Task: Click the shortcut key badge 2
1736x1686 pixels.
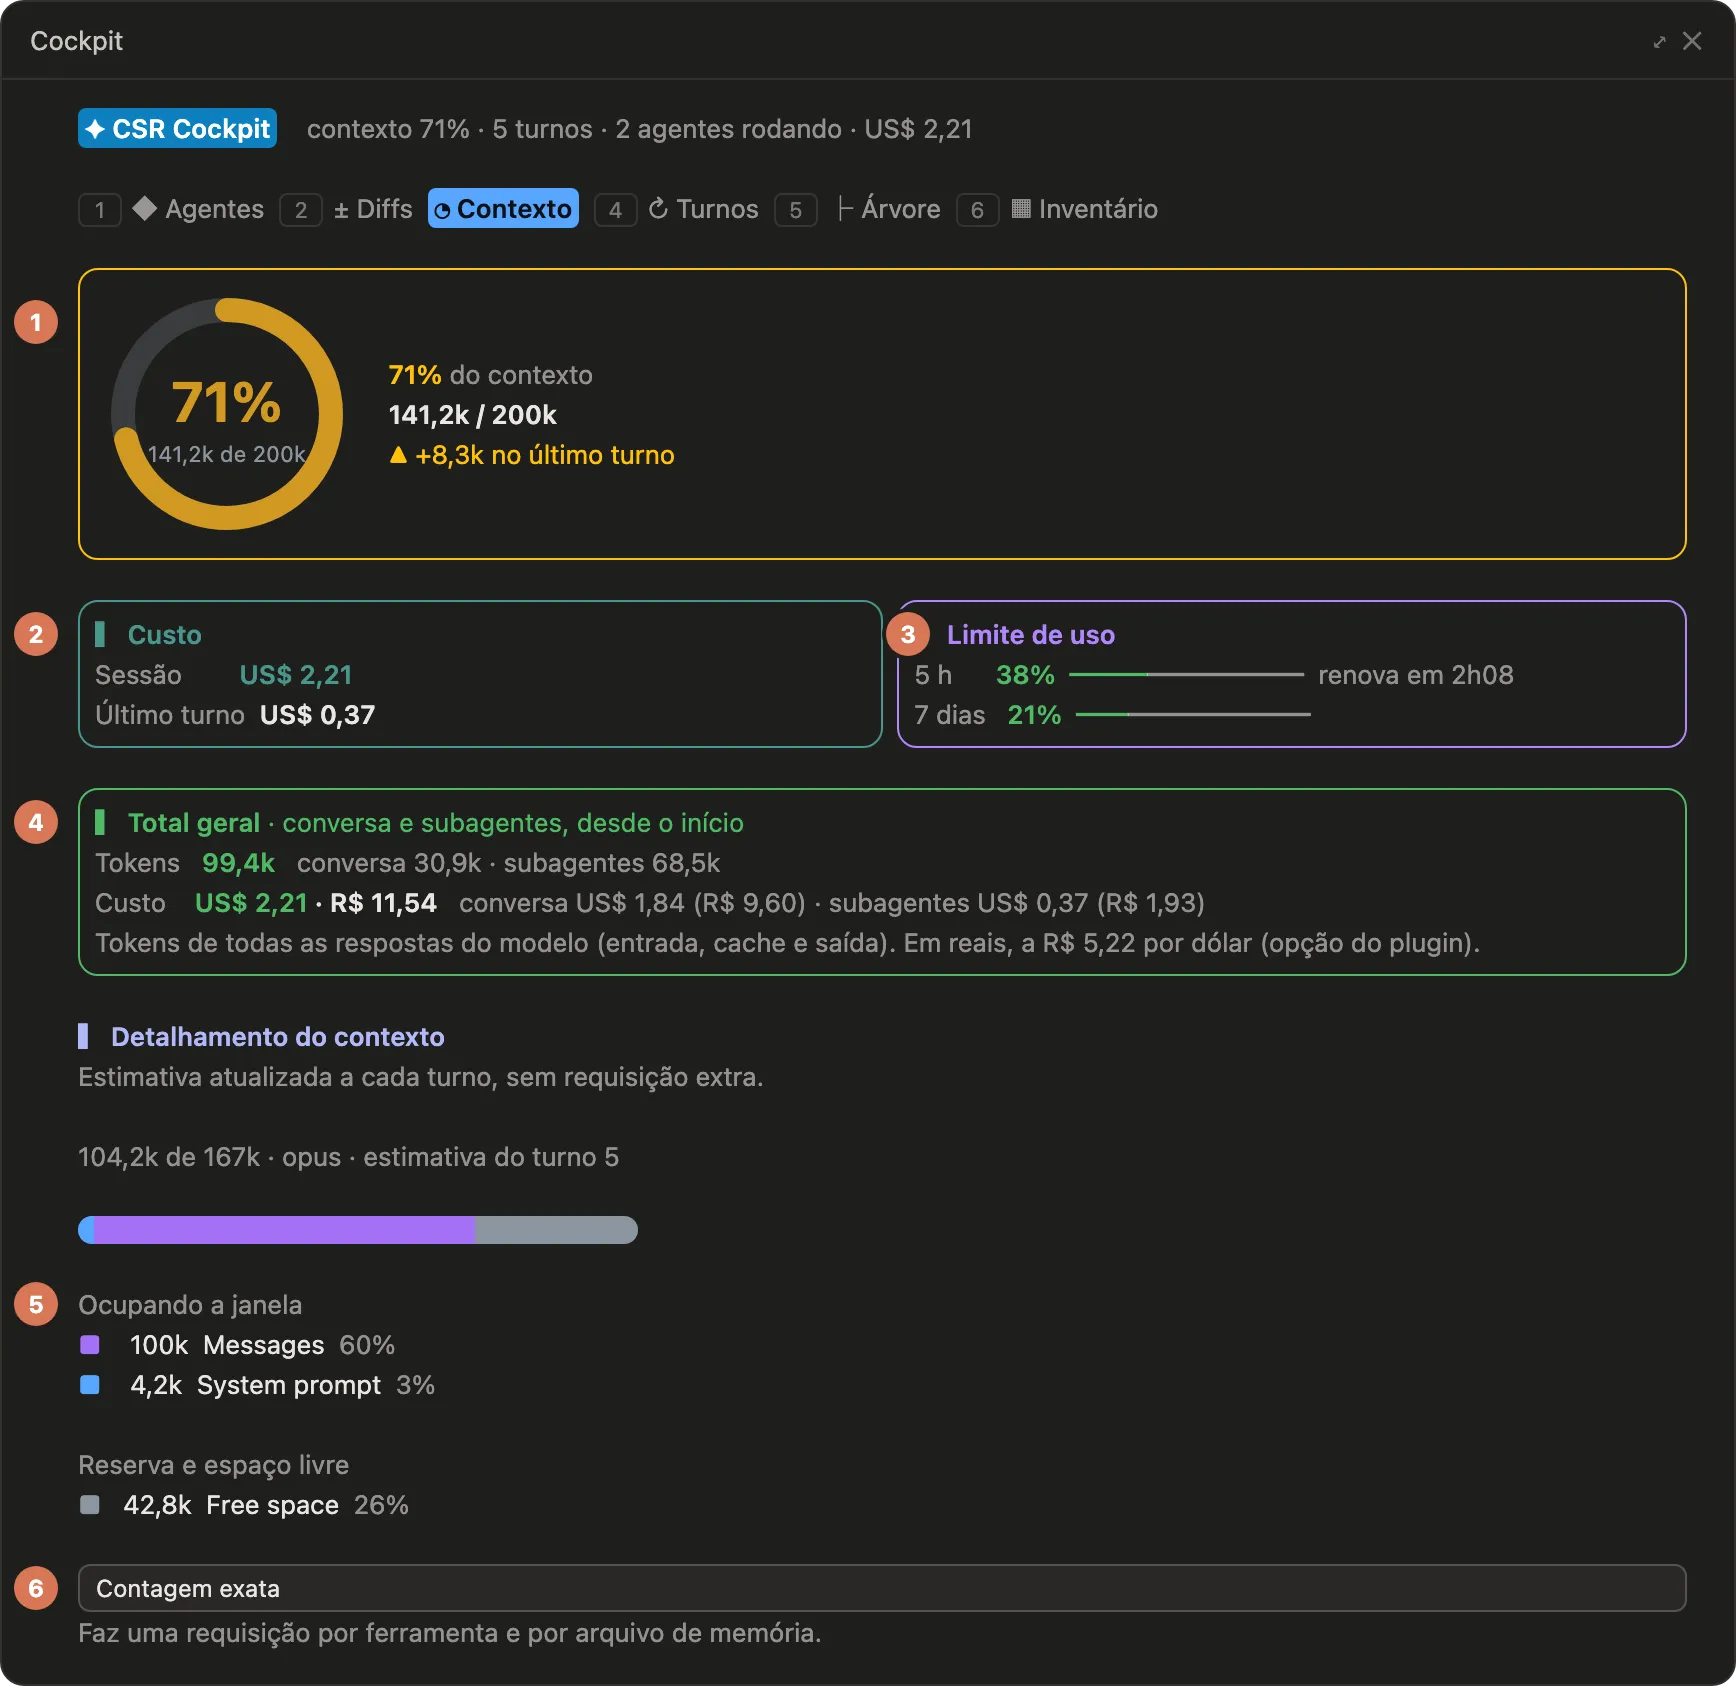Action: 301,210
